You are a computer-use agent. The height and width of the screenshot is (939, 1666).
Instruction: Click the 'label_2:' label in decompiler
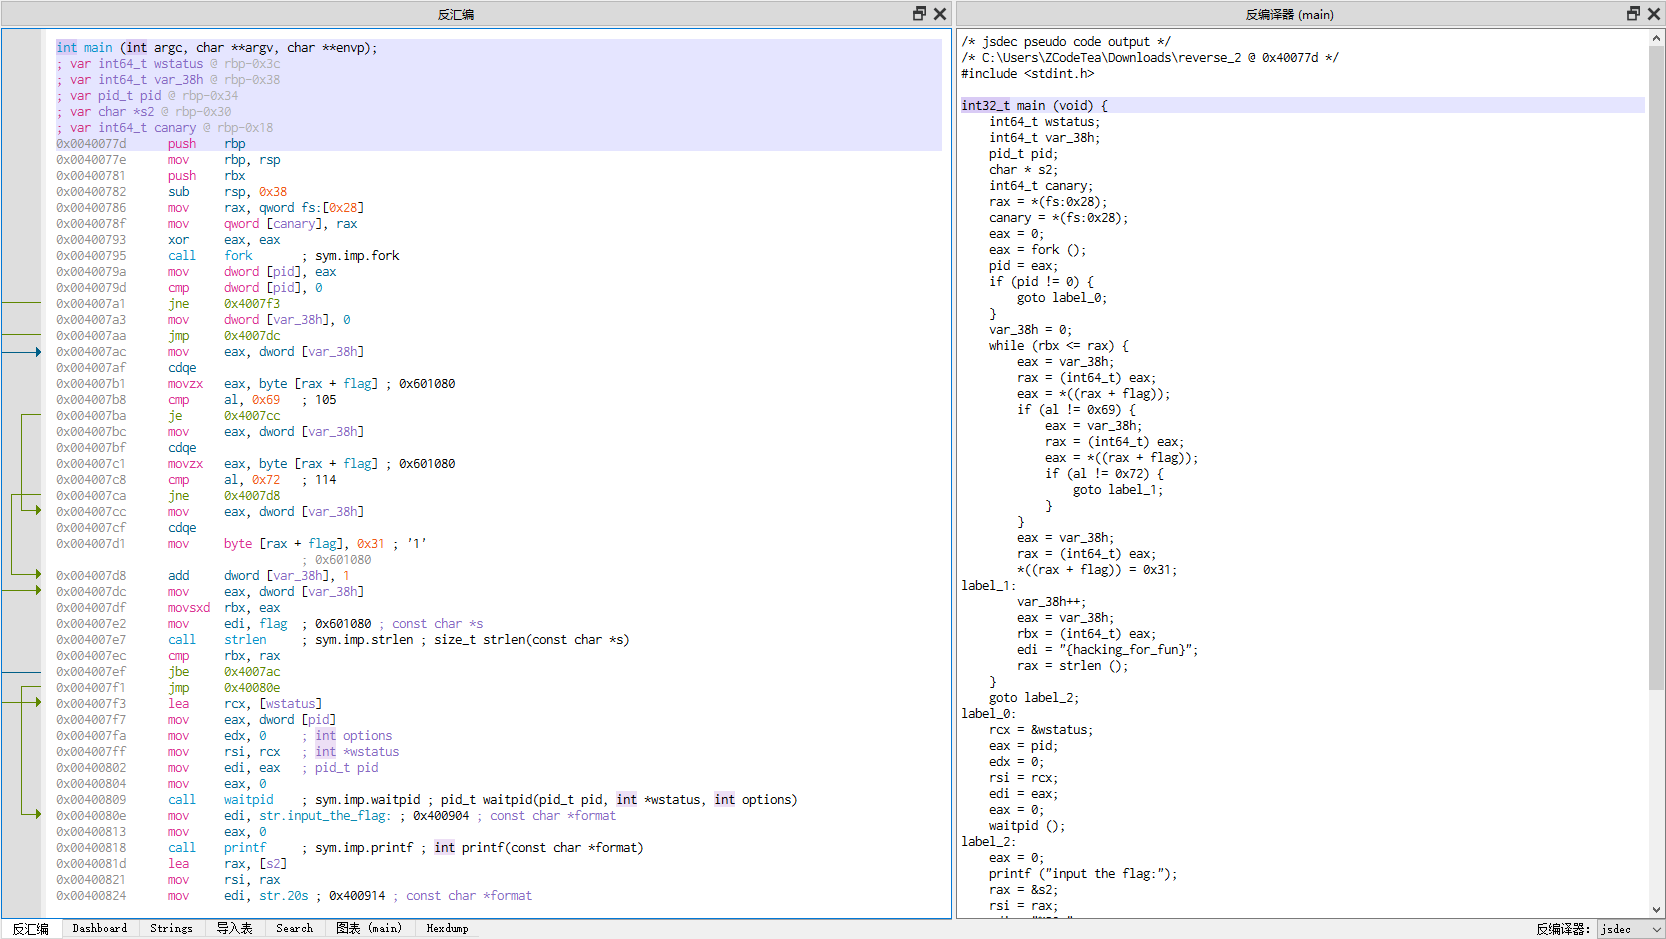pos(989,842)
